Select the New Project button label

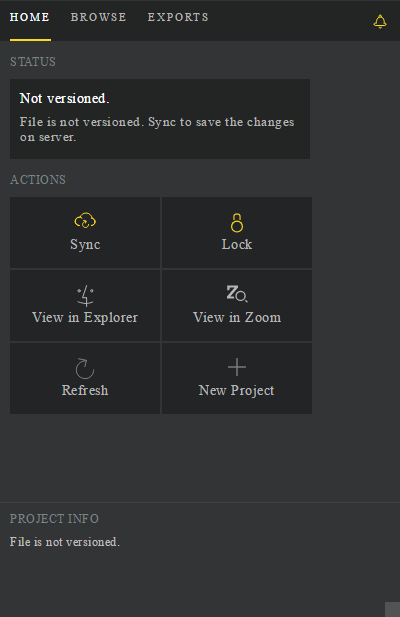[x=236, y=390]
